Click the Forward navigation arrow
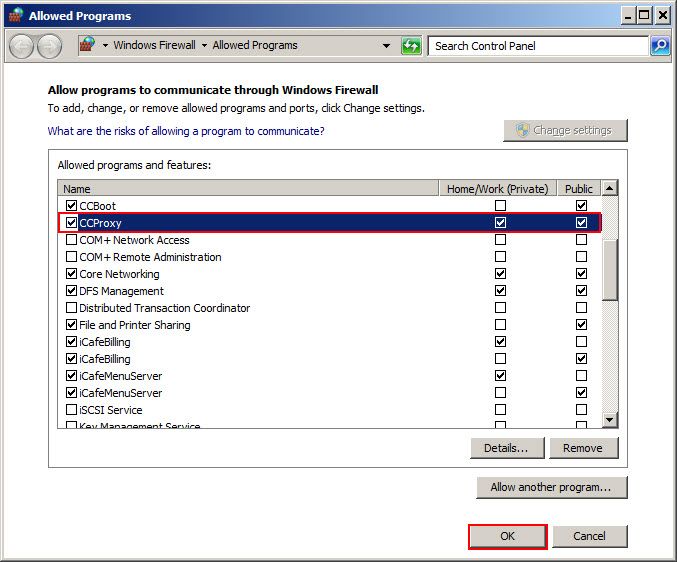 click(49, 46)
